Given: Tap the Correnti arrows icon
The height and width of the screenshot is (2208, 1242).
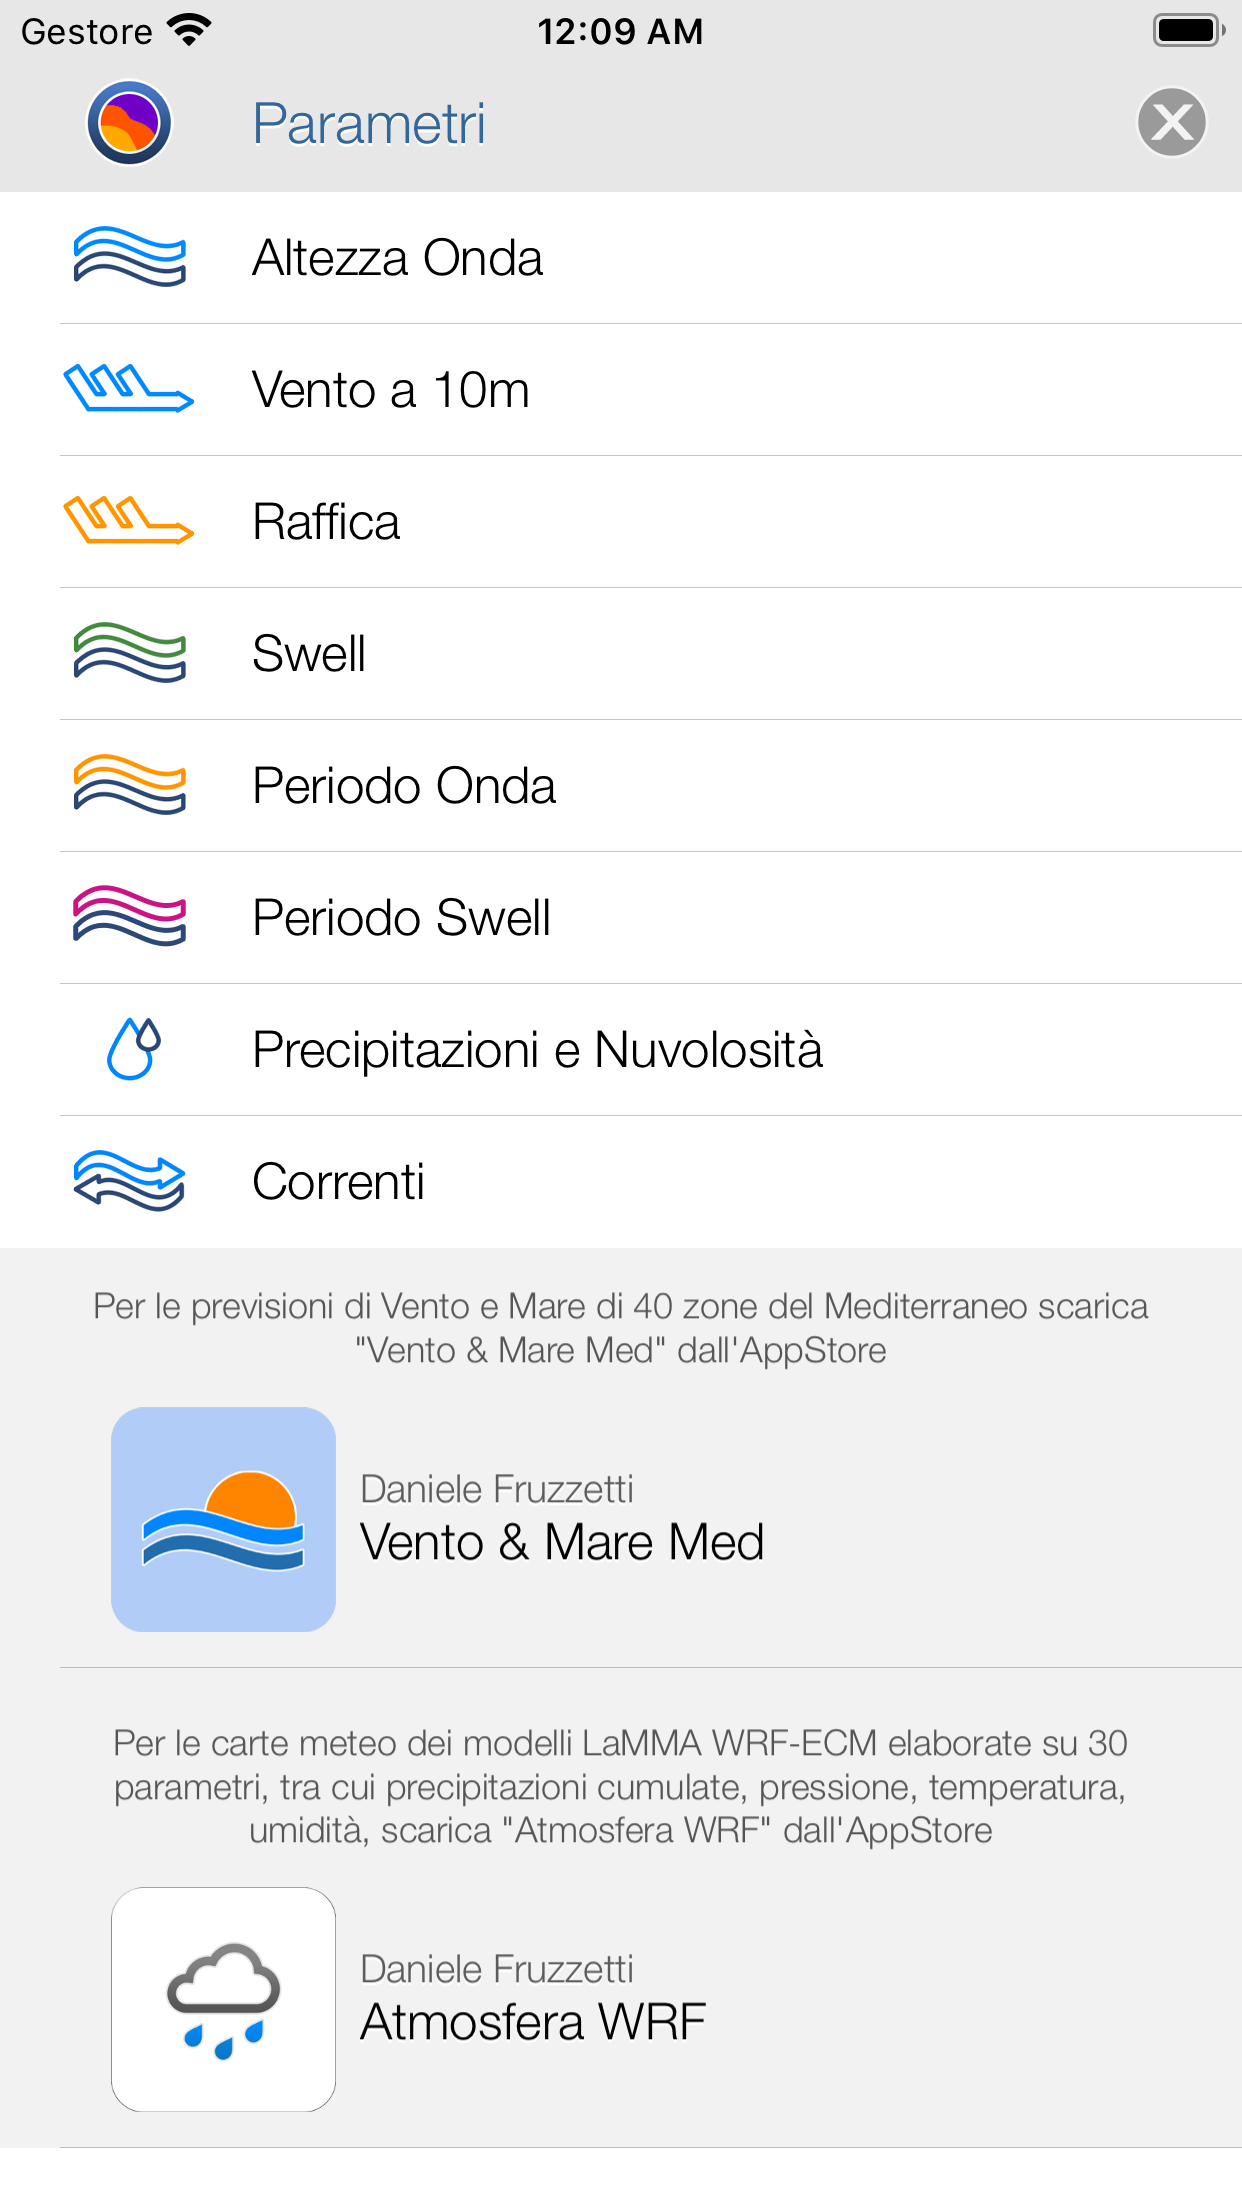Looking at the screenshot, I should click(129, 1181).
